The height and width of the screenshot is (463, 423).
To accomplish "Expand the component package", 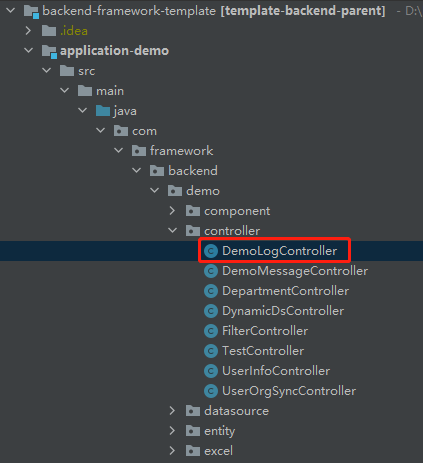I will 172,211.
